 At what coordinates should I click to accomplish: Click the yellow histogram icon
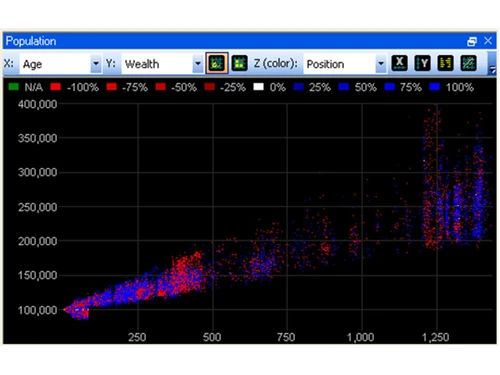click(445, 63)
